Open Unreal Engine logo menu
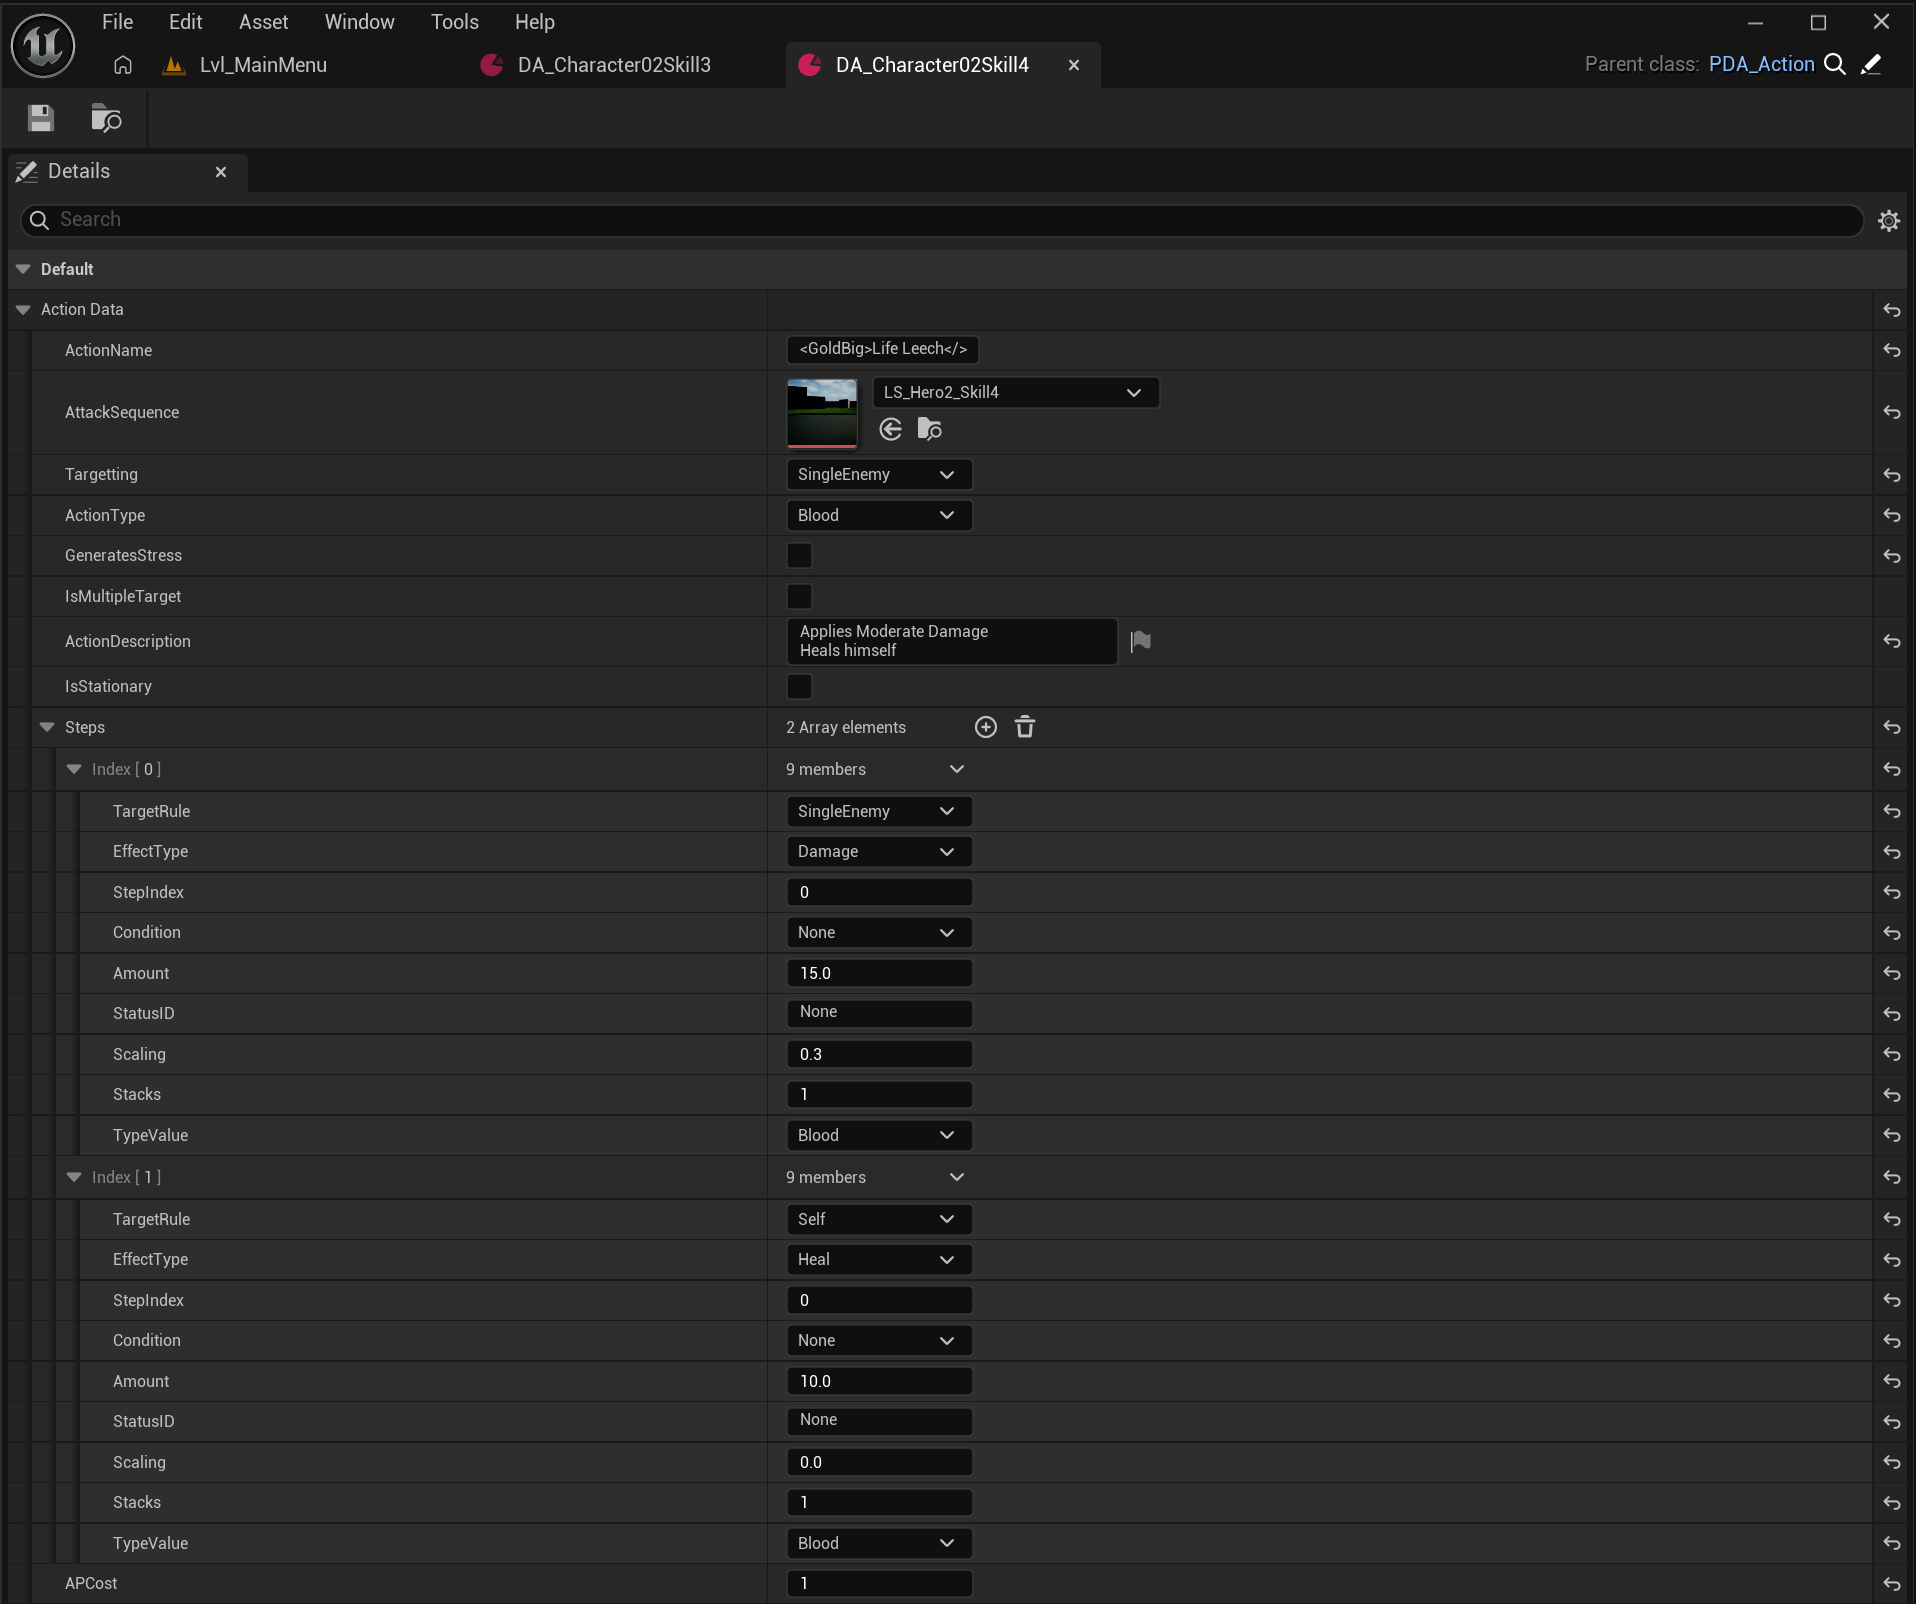 43,45
